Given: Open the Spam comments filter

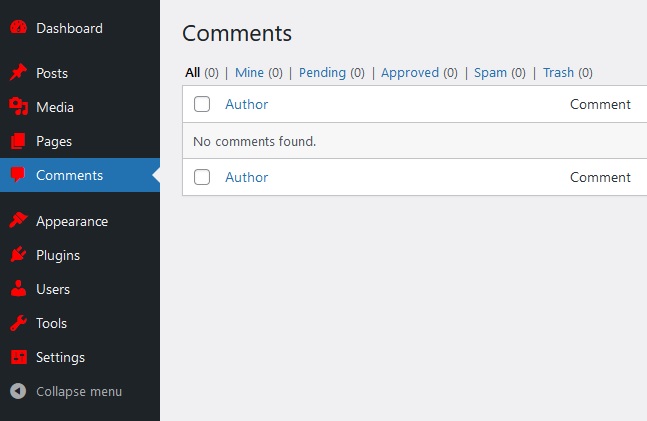Looking at the screenshot, I should 490,72.
